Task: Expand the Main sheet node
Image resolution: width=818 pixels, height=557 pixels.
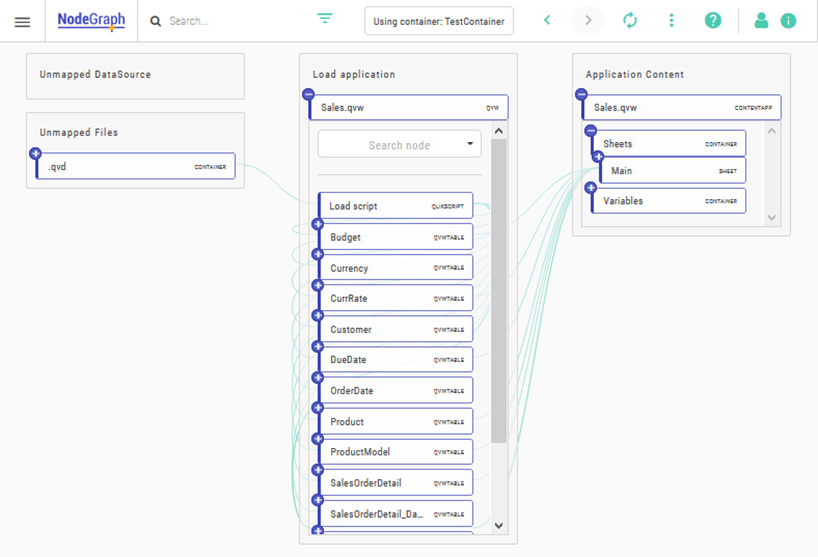Action: click(x=598, y=156)
